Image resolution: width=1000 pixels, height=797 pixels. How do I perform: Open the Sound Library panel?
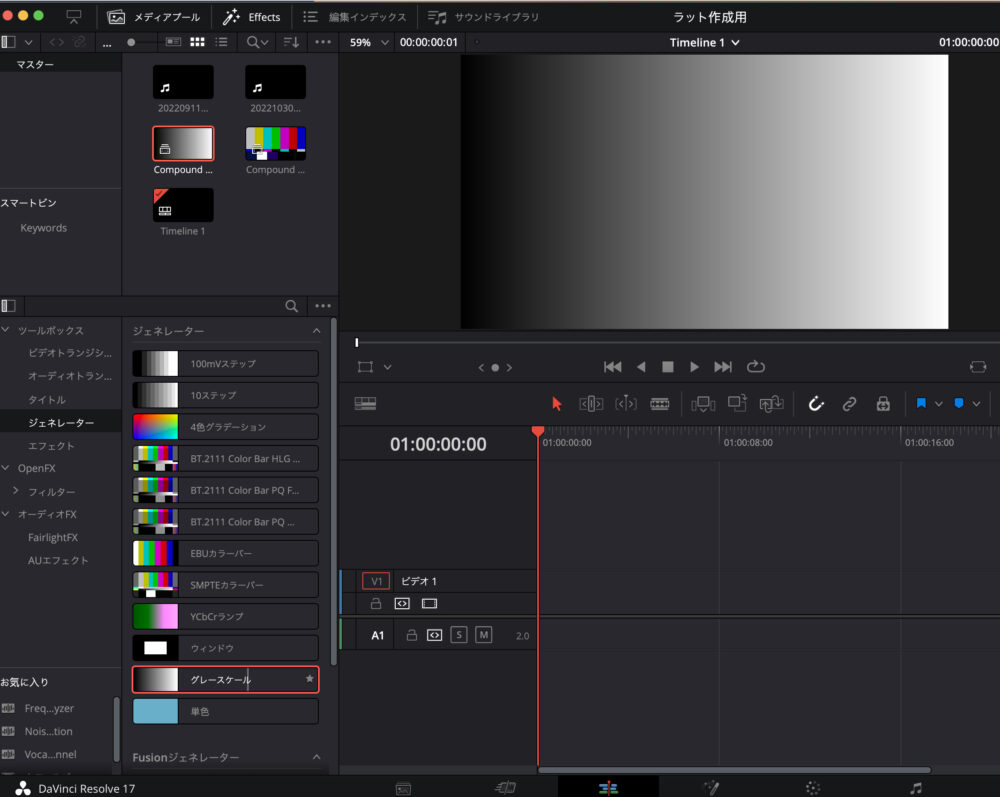click(x=483, y=17)
